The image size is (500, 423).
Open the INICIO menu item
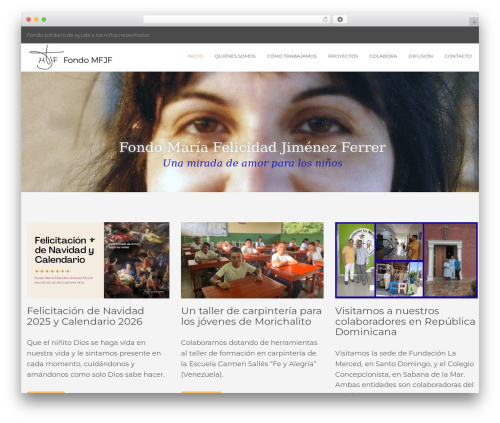[195, 56]
